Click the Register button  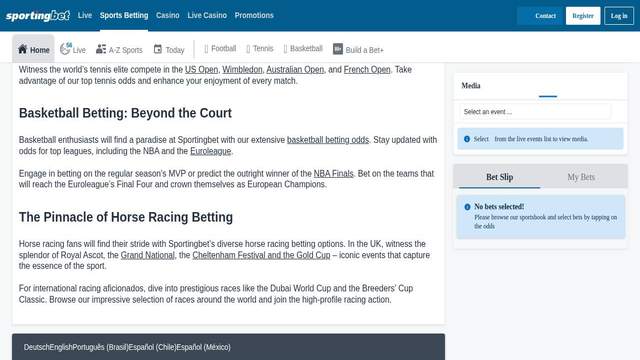pyautogui.click(x=583, y=16)
